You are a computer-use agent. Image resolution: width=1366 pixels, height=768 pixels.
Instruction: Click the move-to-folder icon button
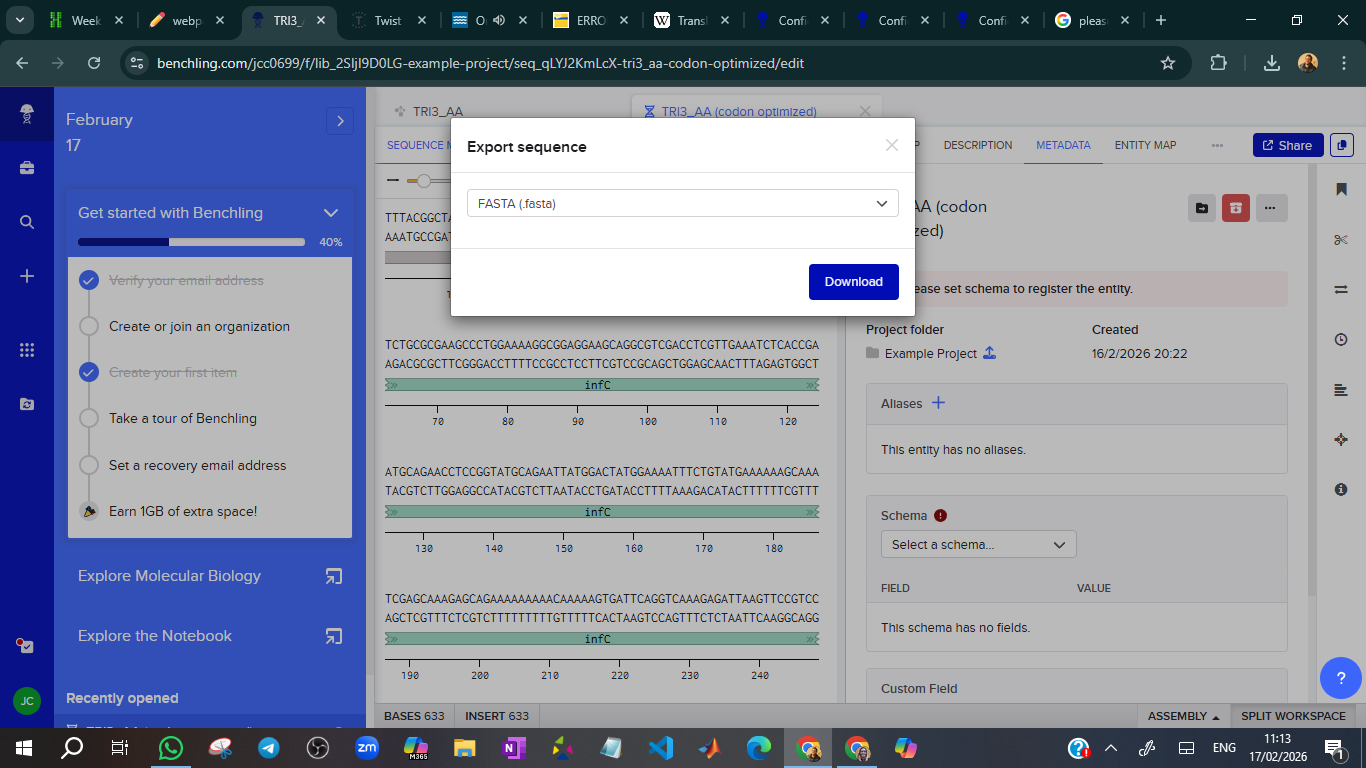pyautogui.click(x=1202, y=208)
